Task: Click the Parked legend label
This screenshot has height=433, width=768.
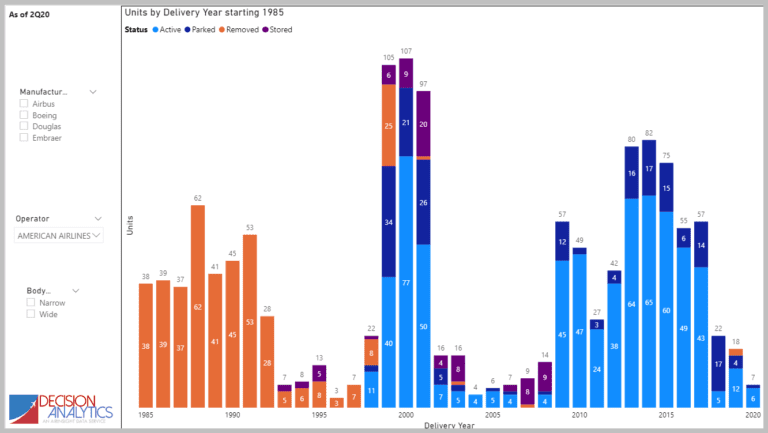Action: (x=203, y=29)
